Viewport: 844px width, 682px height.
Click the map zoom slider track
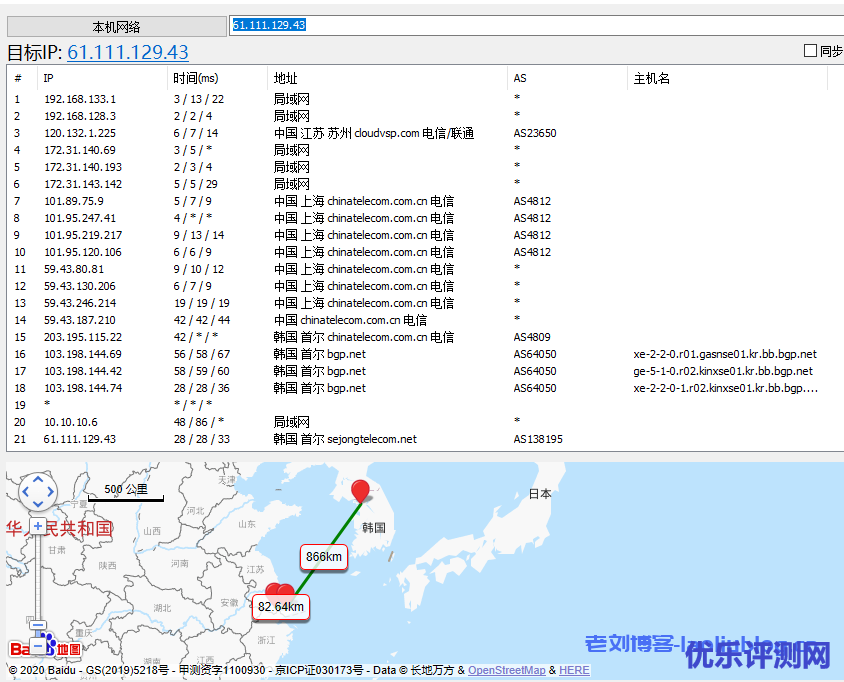click(x=38, y=580)
